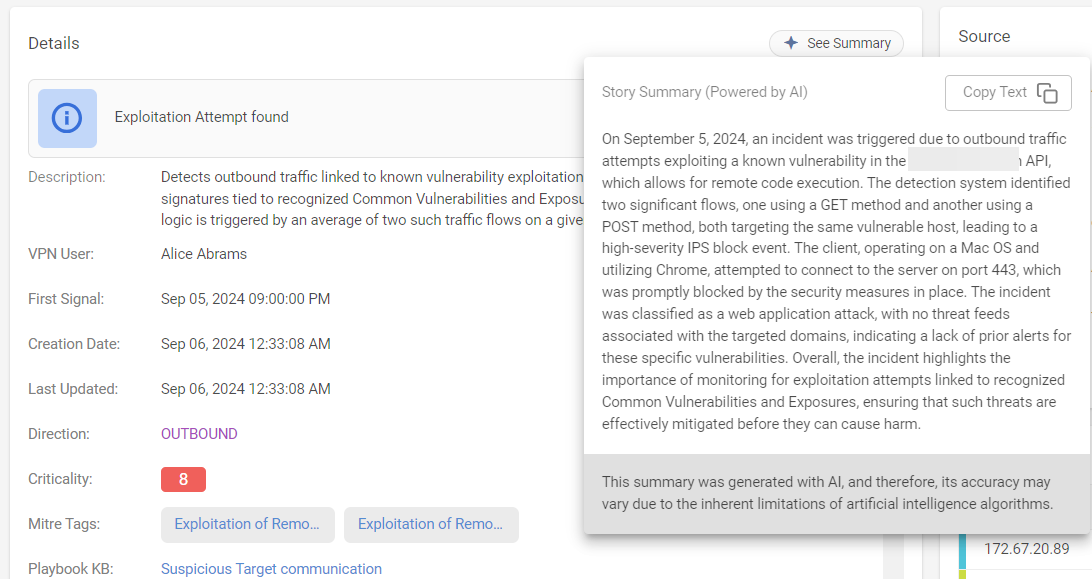Click the AI sparkle icon in See Summary button
1092x579 pixels.
click(790, 43)
